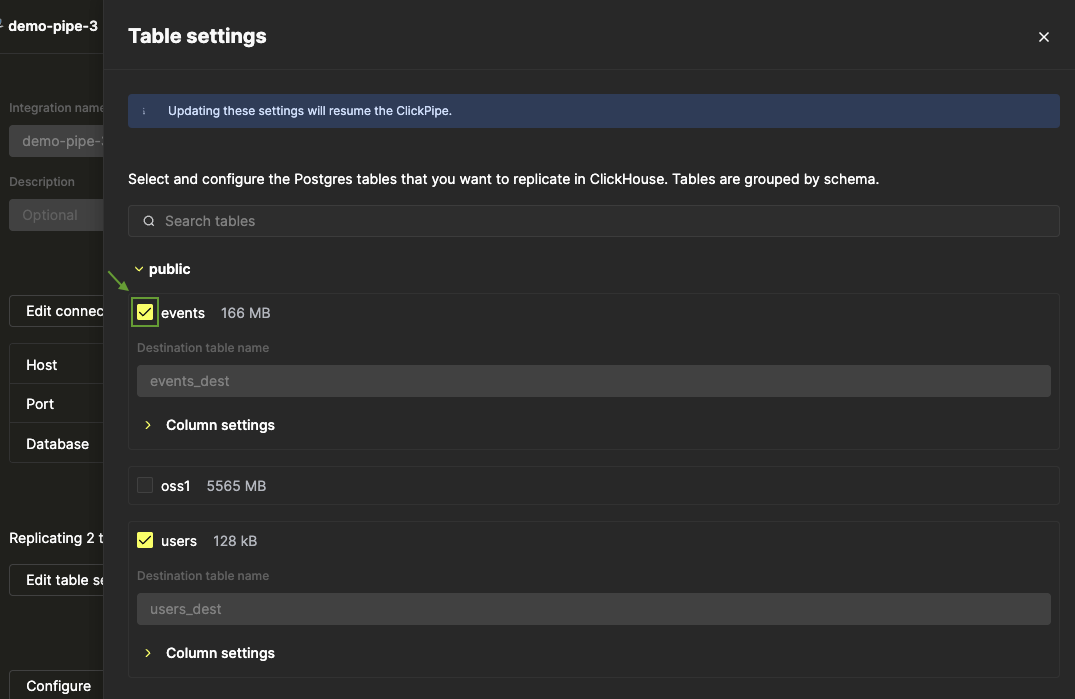Click the demo-pipe-3 title in background

[x=53, y=26]
